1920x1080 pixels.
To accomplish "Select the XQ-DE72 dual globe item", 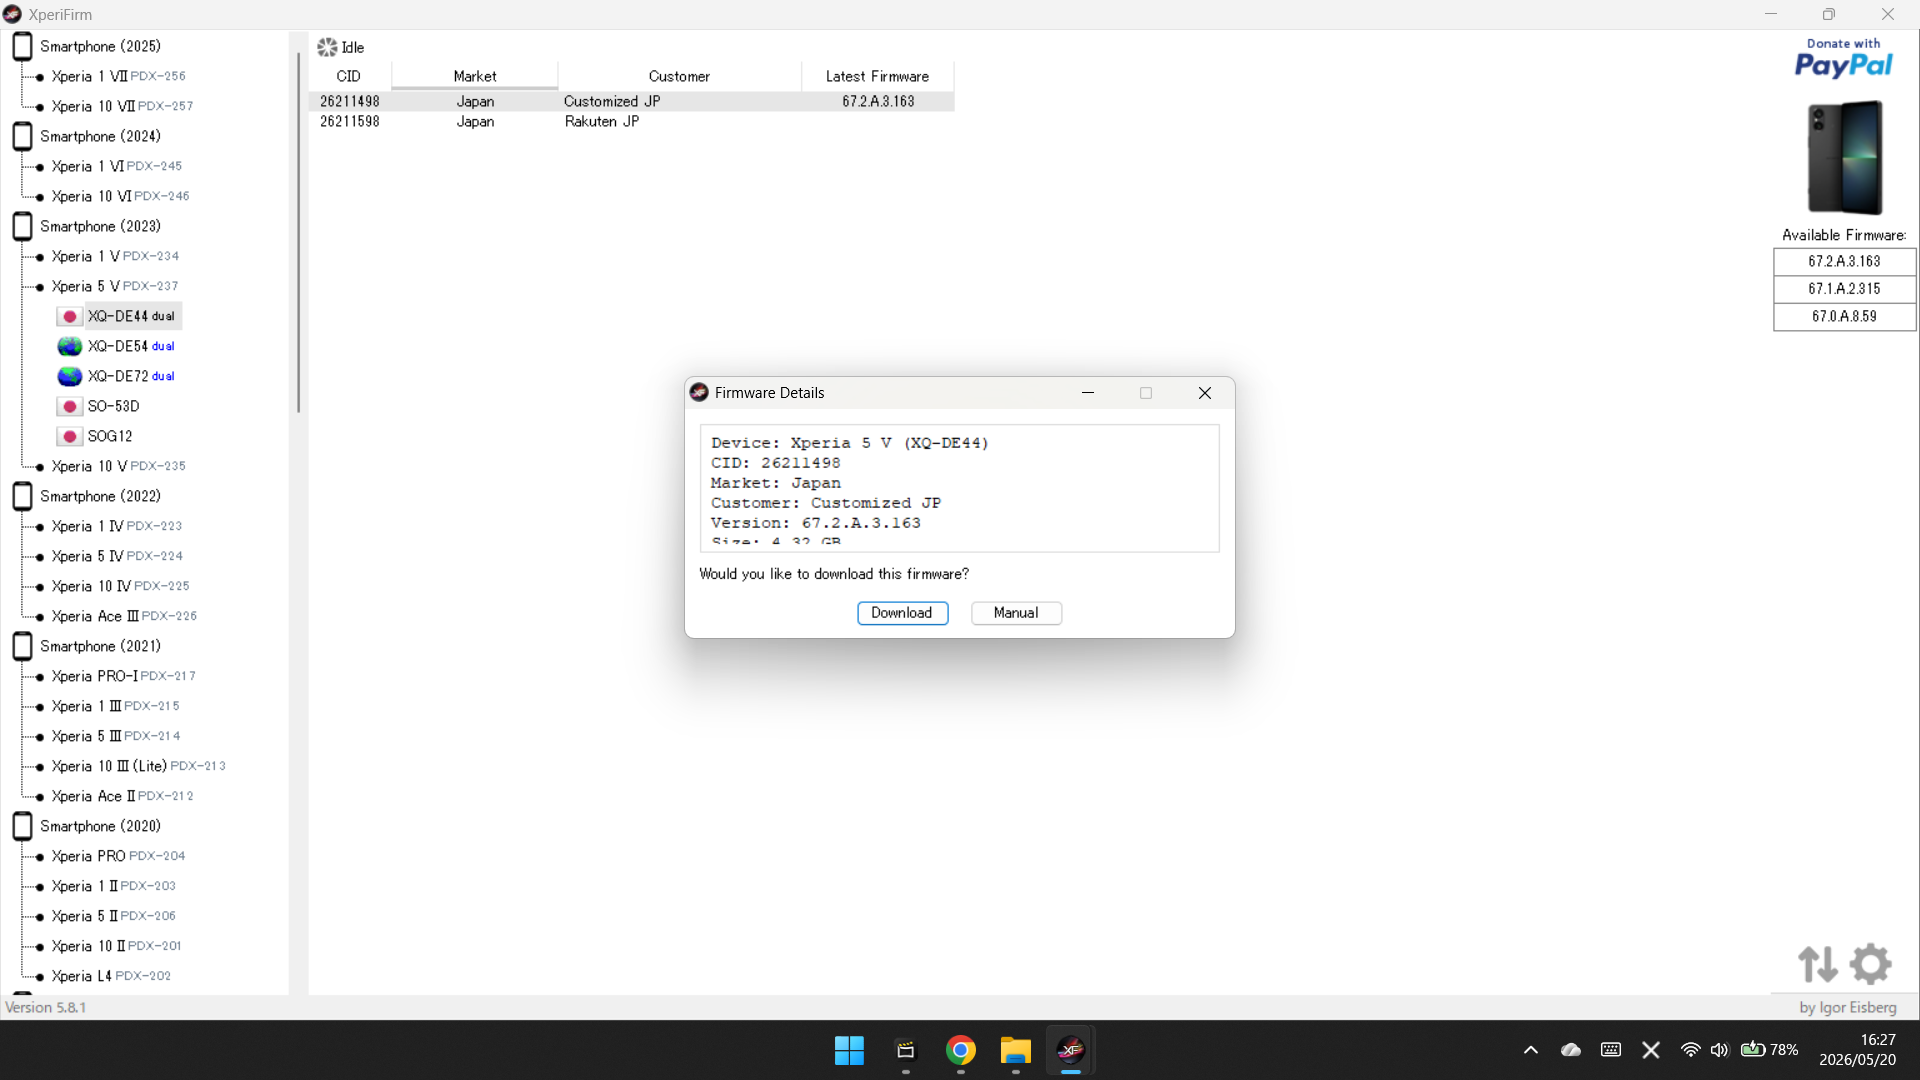I will 116,376.
